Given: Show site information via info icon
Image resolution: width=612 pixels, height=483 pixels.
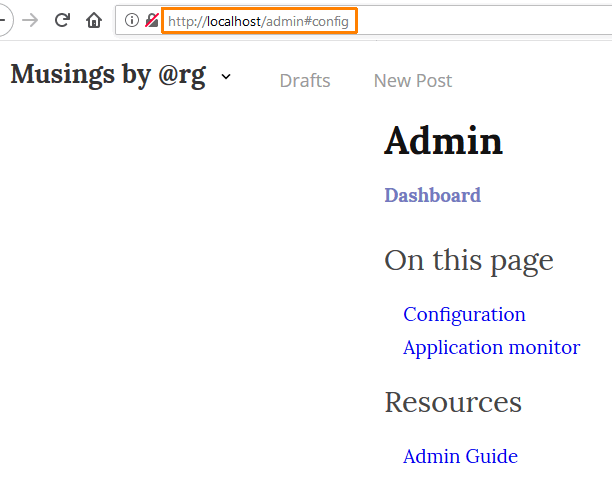Looking at the screenshot, I should point(131,20).
